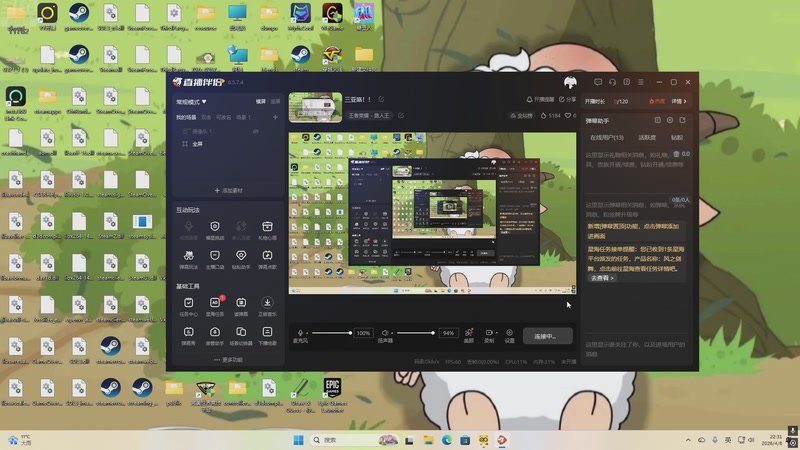
Task: Open the task center tool
Action: (x=188, y=303)
